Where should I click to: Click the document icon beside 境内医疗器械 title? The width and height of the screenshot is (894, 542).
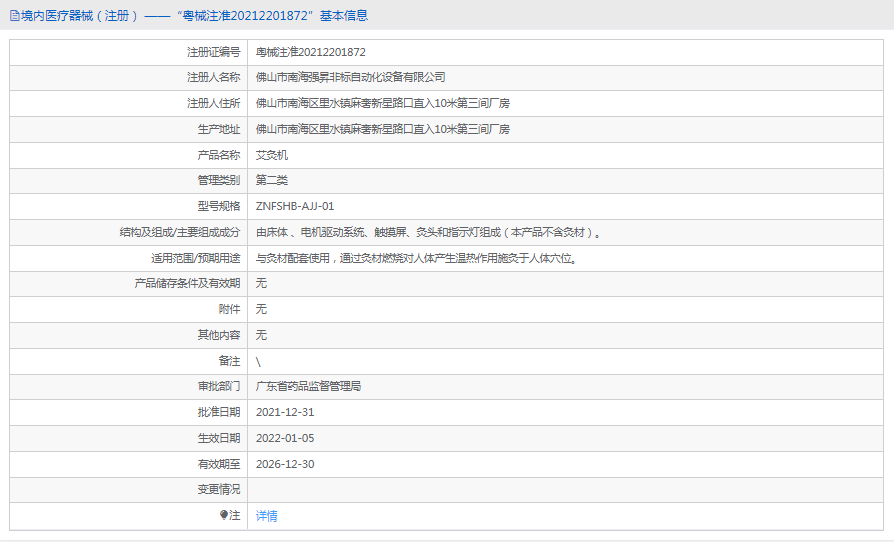(14, 16)
